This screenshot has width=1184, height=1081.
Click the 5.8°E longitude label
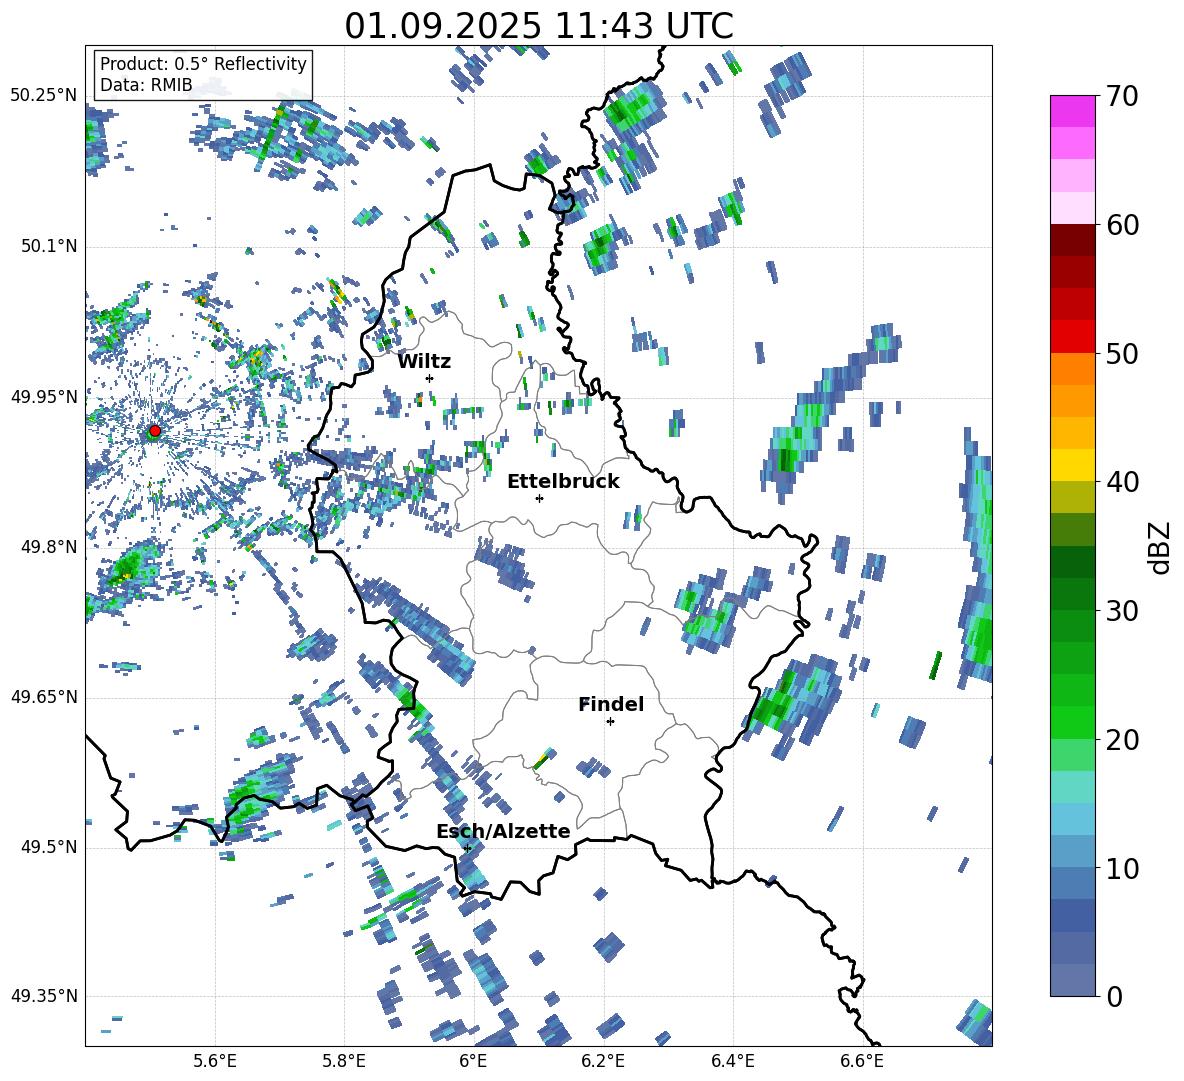(344, 1061)
